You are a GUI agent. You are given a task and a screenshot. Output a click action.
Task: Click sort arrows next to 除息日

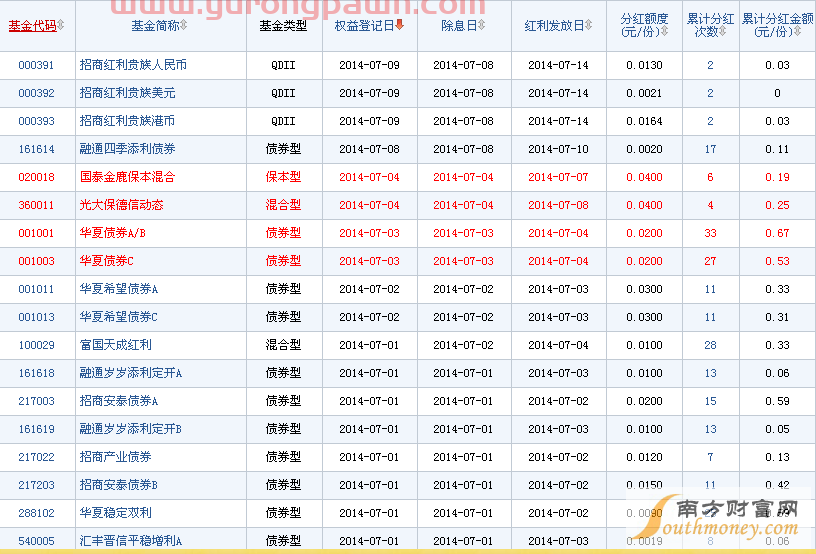click(x=481, y=25)
